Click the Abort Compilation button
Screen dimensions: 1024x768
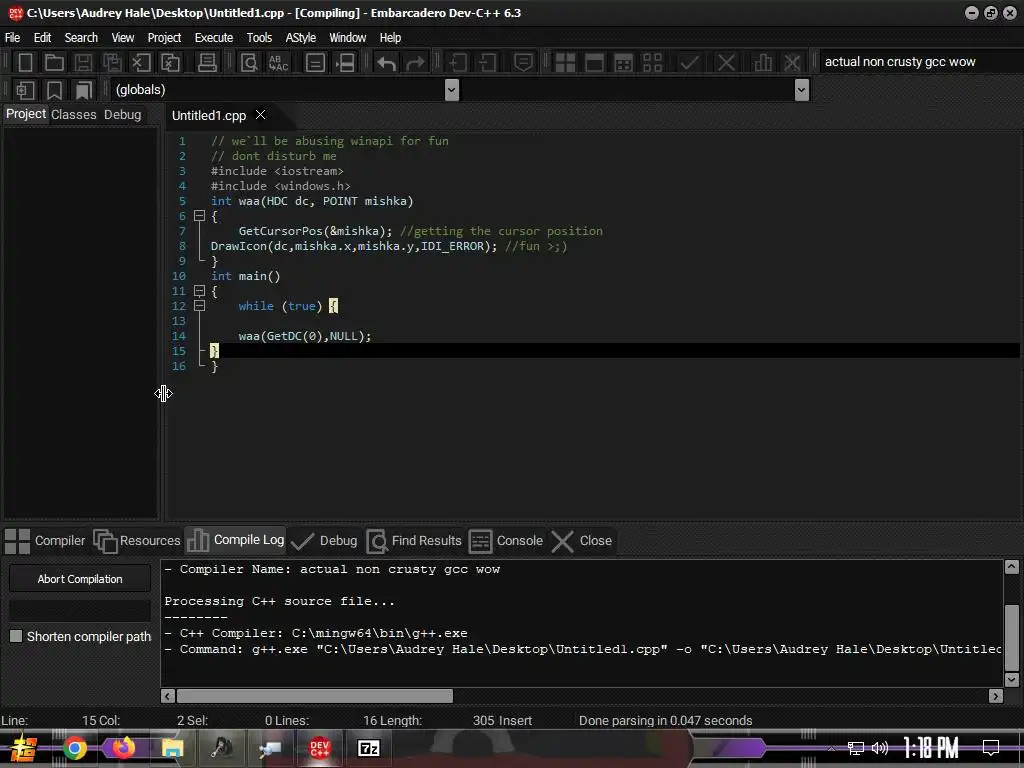(x=80, y=579)
